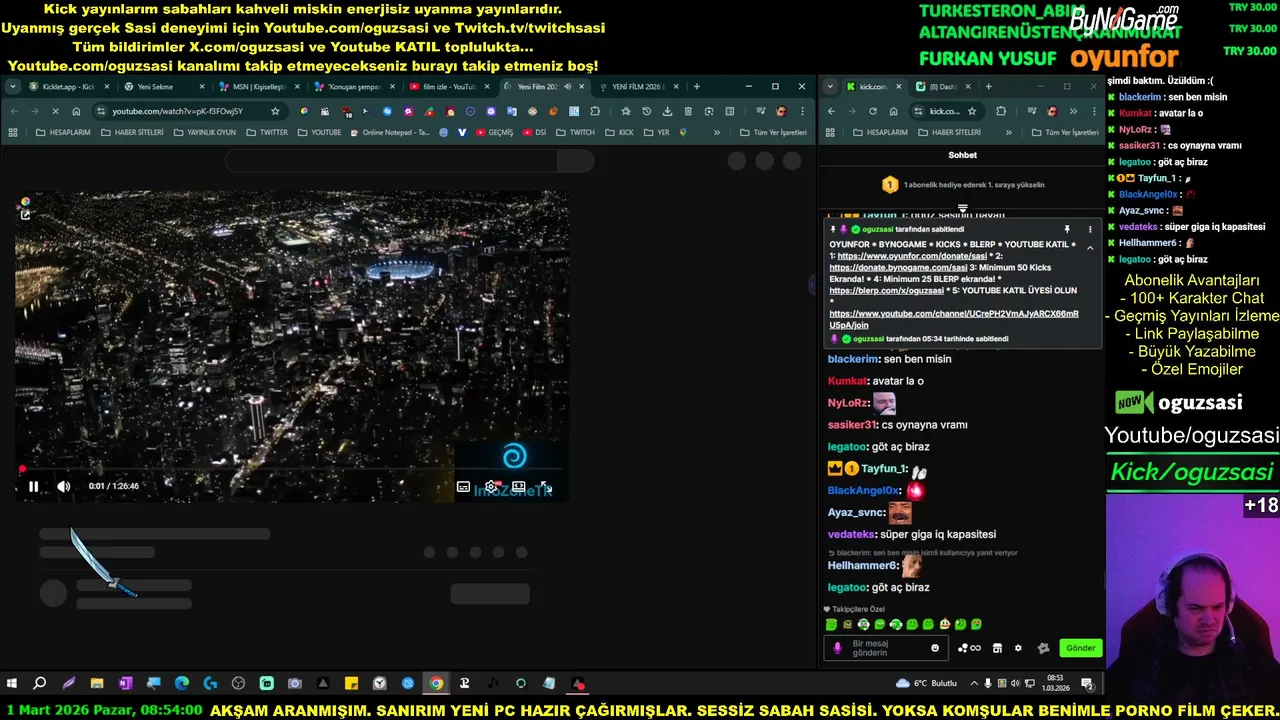Pause the YouTube video playback

33,487
